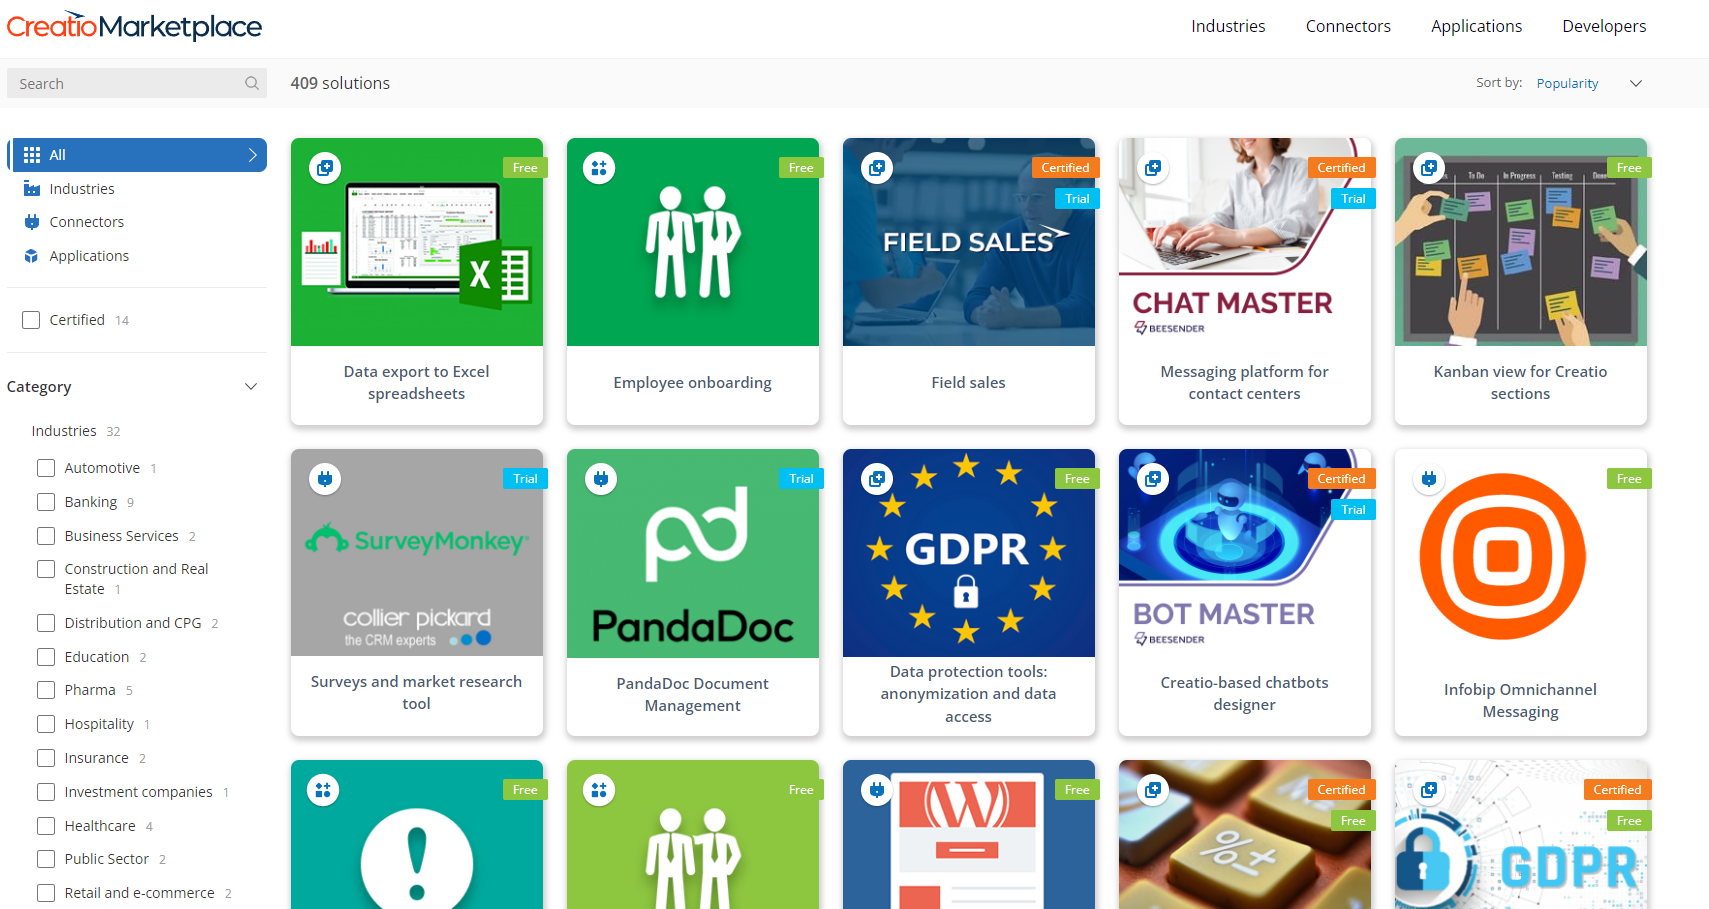
Task: Open the Field sales solution title
Action: coord(969,383)
